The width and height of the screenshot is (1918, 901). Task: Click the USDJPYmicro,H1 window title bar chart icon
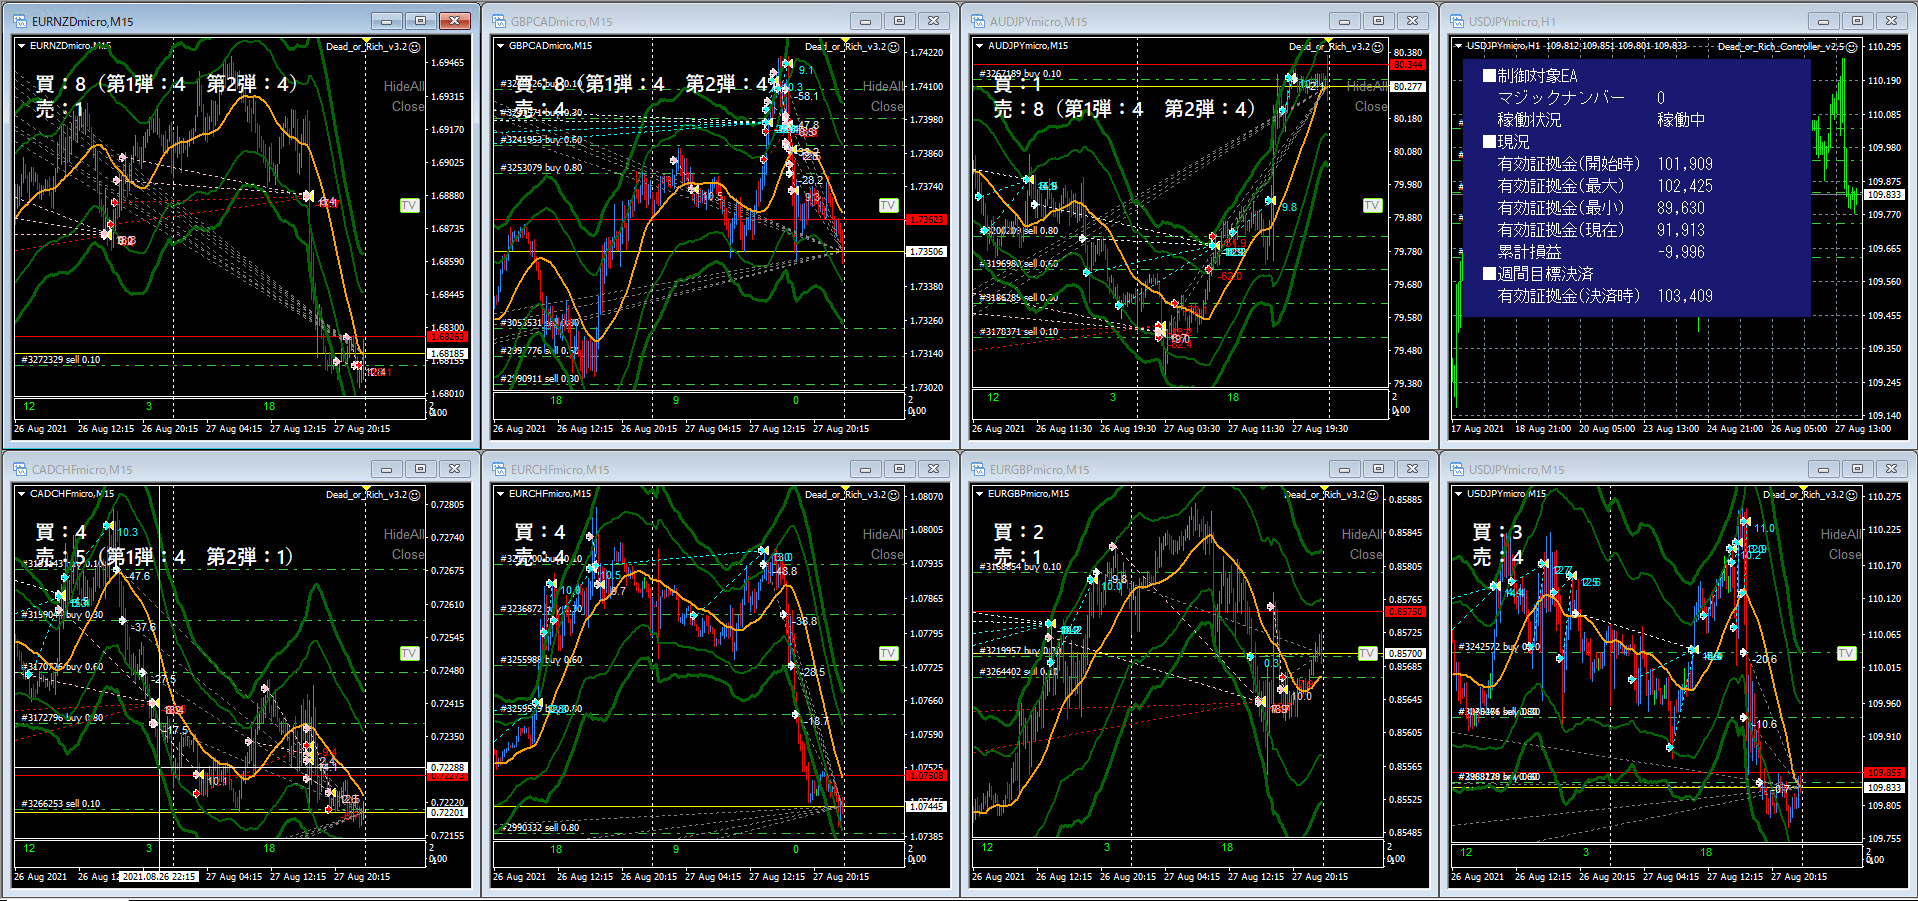pos(1457,21)
